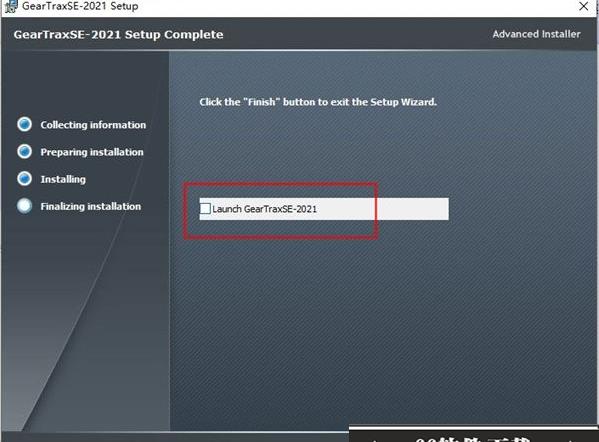Close the GearTraxSE-2021 Setup window
This screenshot has width=599, height=442.
point(583,6)
